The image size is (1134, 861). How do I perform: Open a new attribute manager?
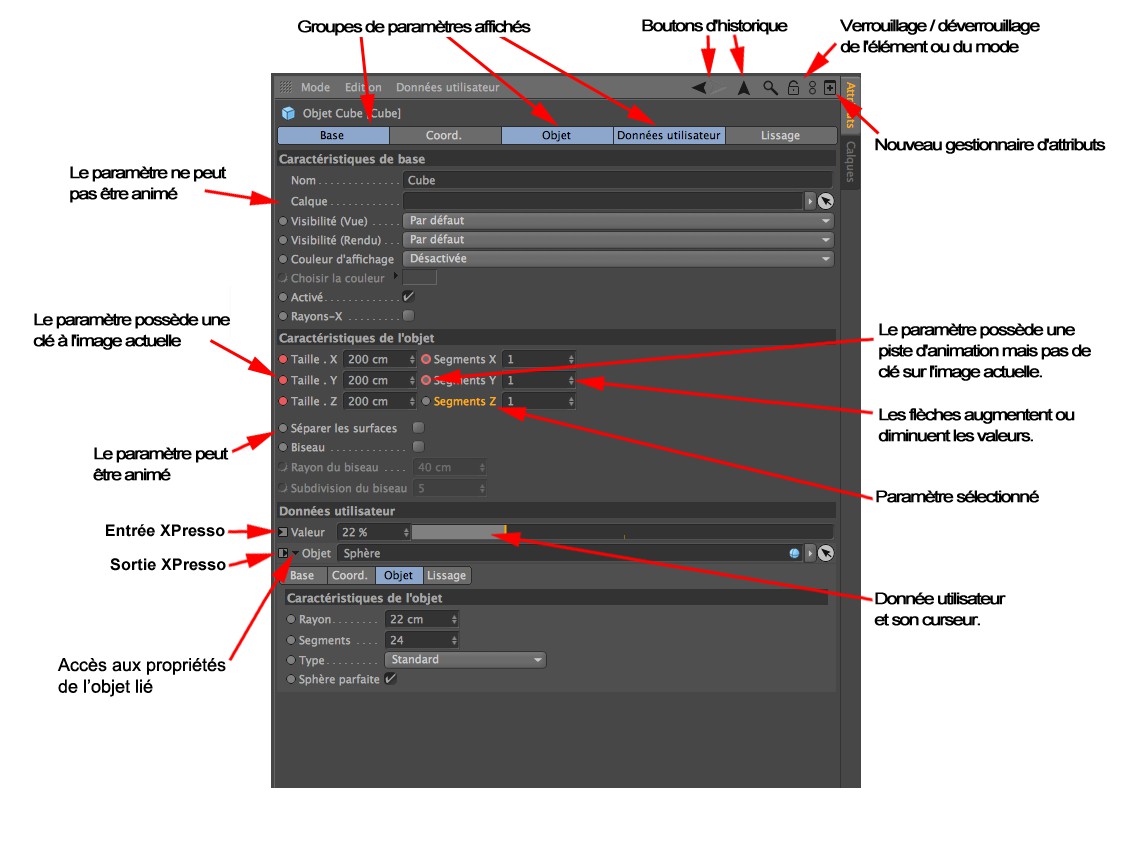pyautogui.click(x=830, y=88)
